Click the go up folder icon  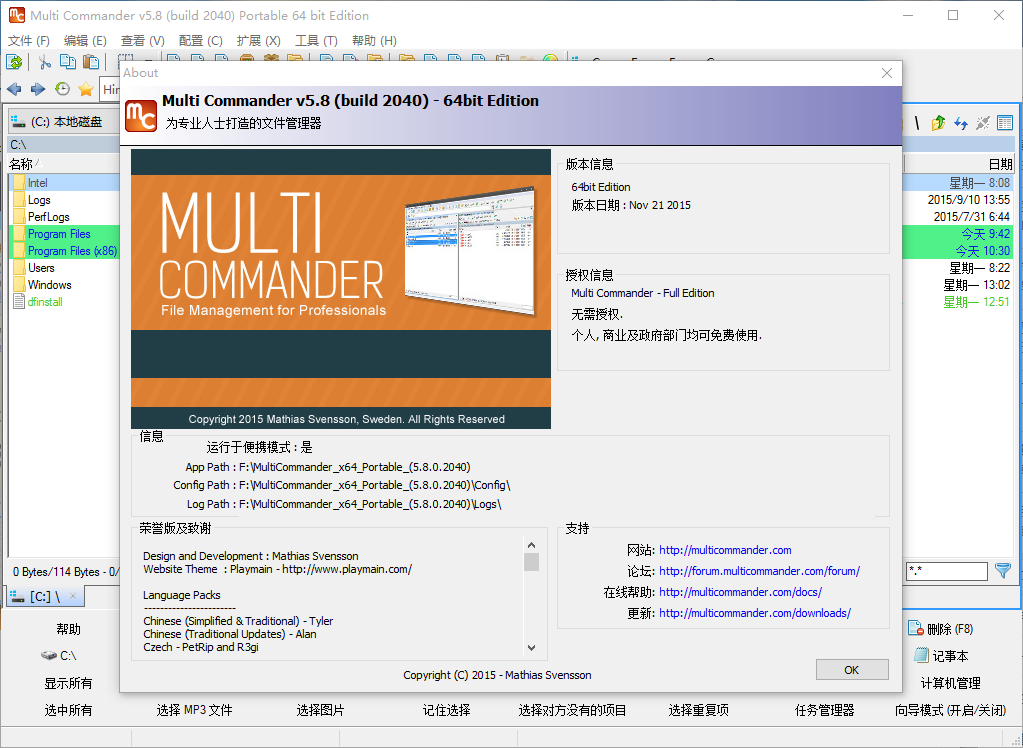pyautogui.click(x=938, y=123)
